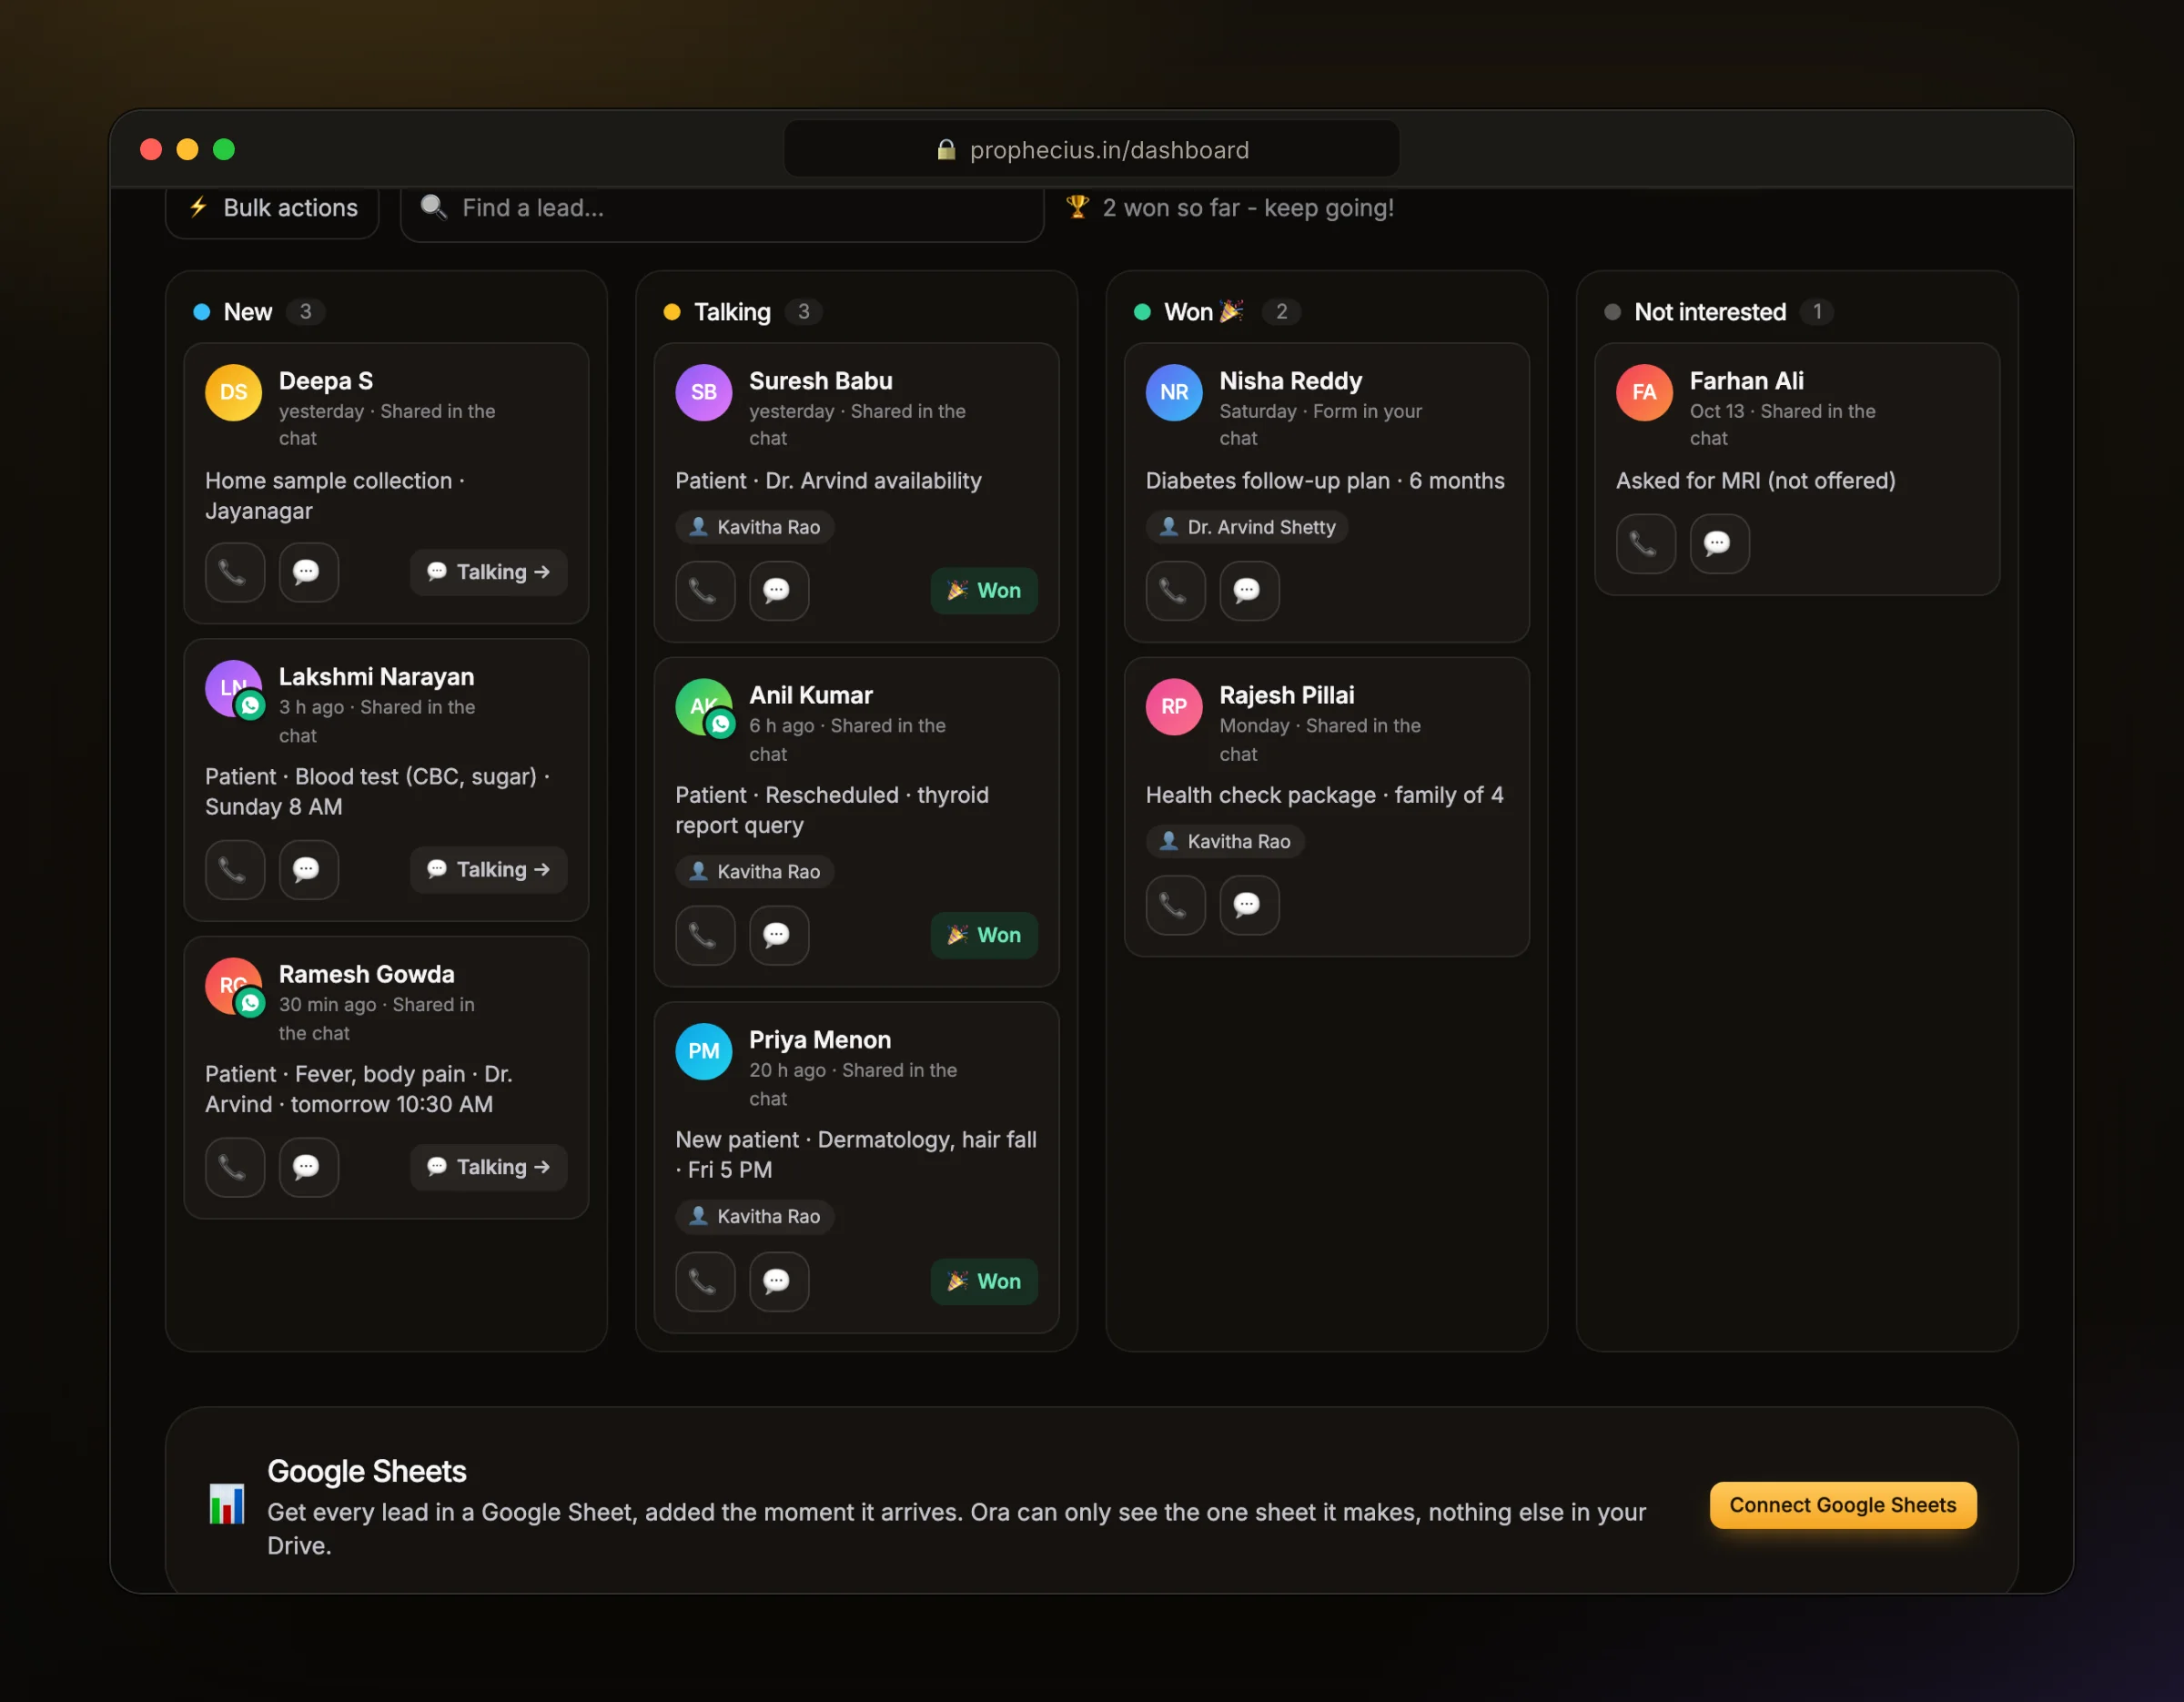Viewport: 2184px width, 1702px height.
Task: Open chat icon on Nisha Reddy card
Action: click(x=1249, y=591)
